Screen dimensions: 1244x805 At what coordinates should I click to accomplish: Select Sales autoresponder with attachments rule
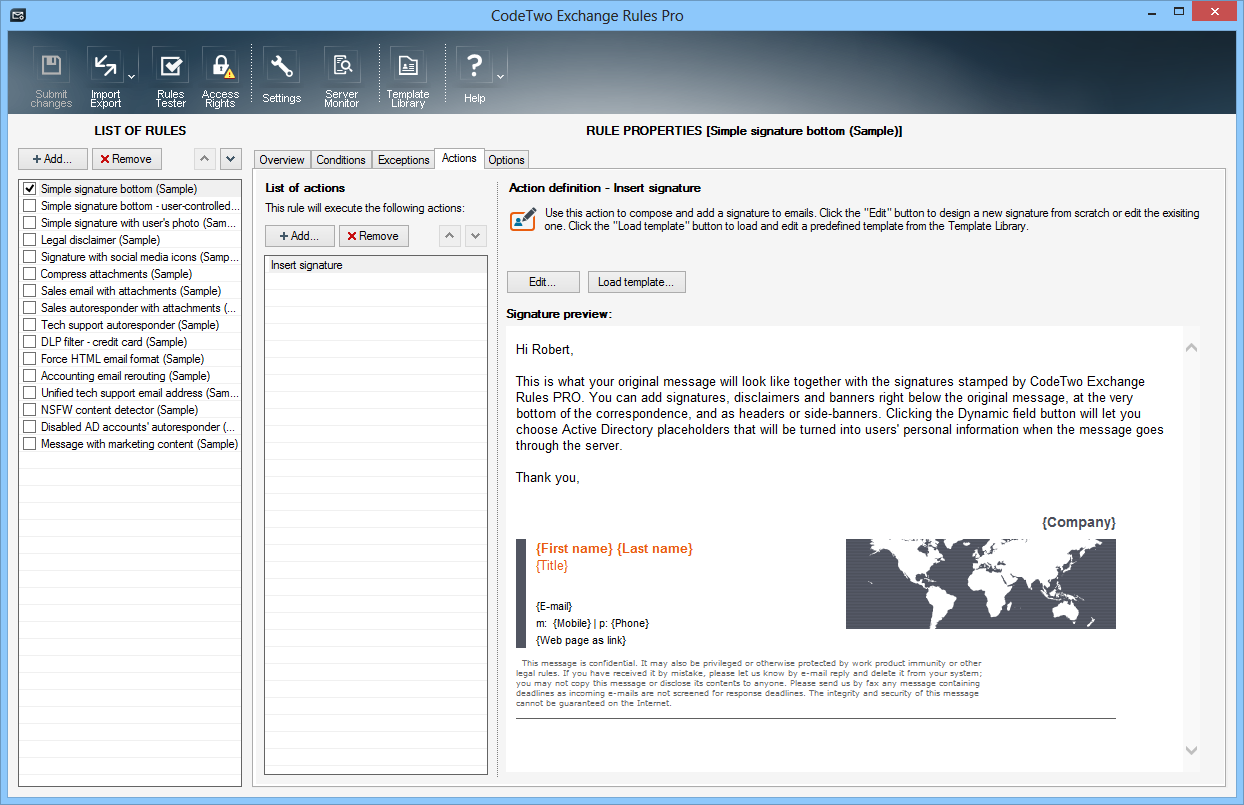pyautogui.click(x=138, y=307)
